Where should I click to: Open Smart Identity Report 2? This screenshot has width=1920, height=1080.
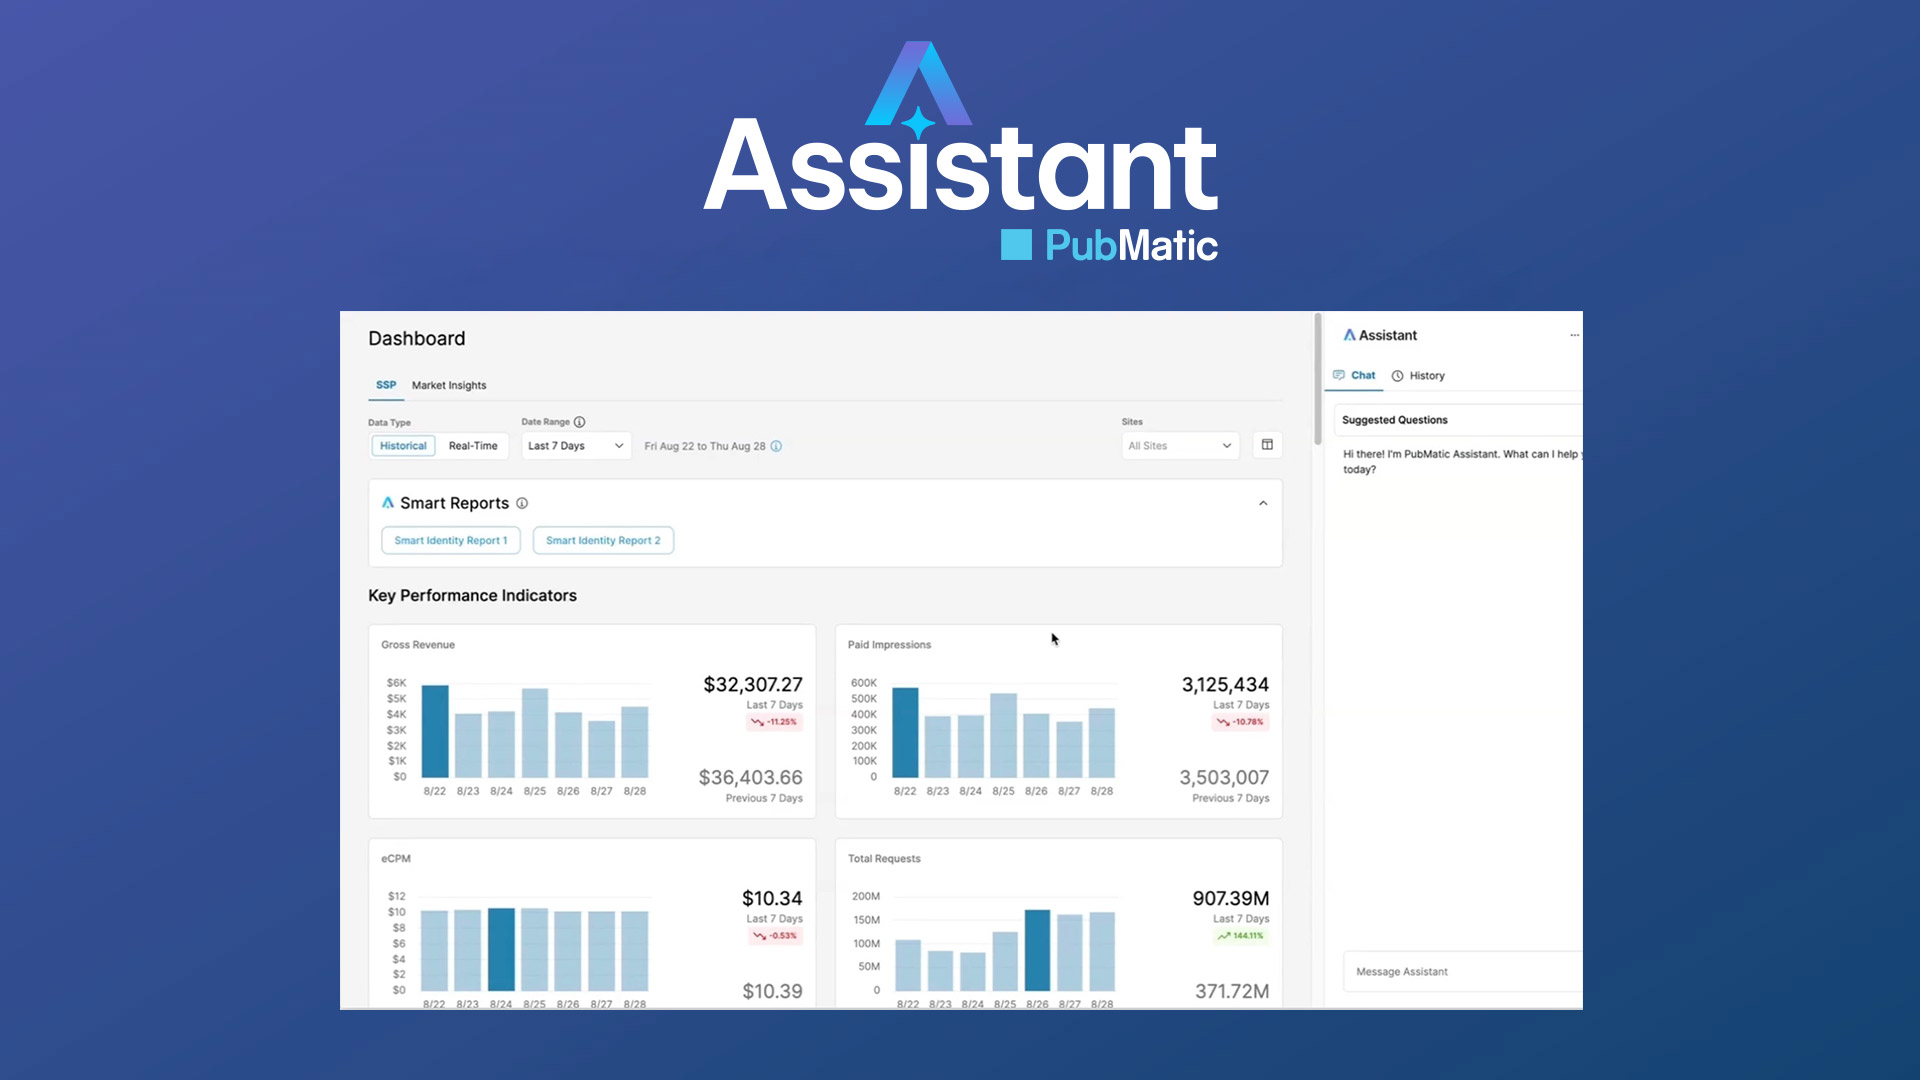603,540
